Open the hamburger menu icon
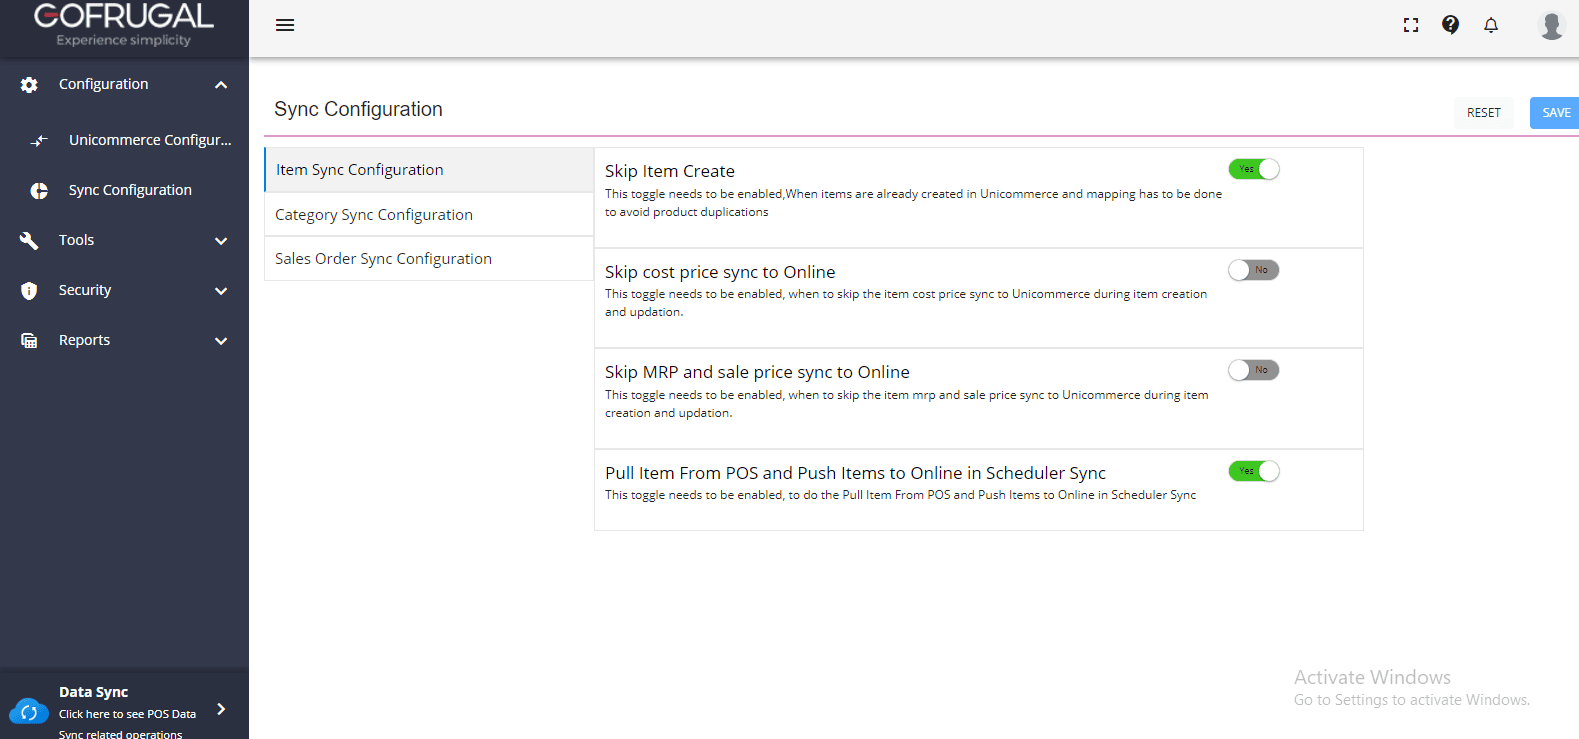The height and width of the screenshot is (739, 1579). [x=285, y=25]
